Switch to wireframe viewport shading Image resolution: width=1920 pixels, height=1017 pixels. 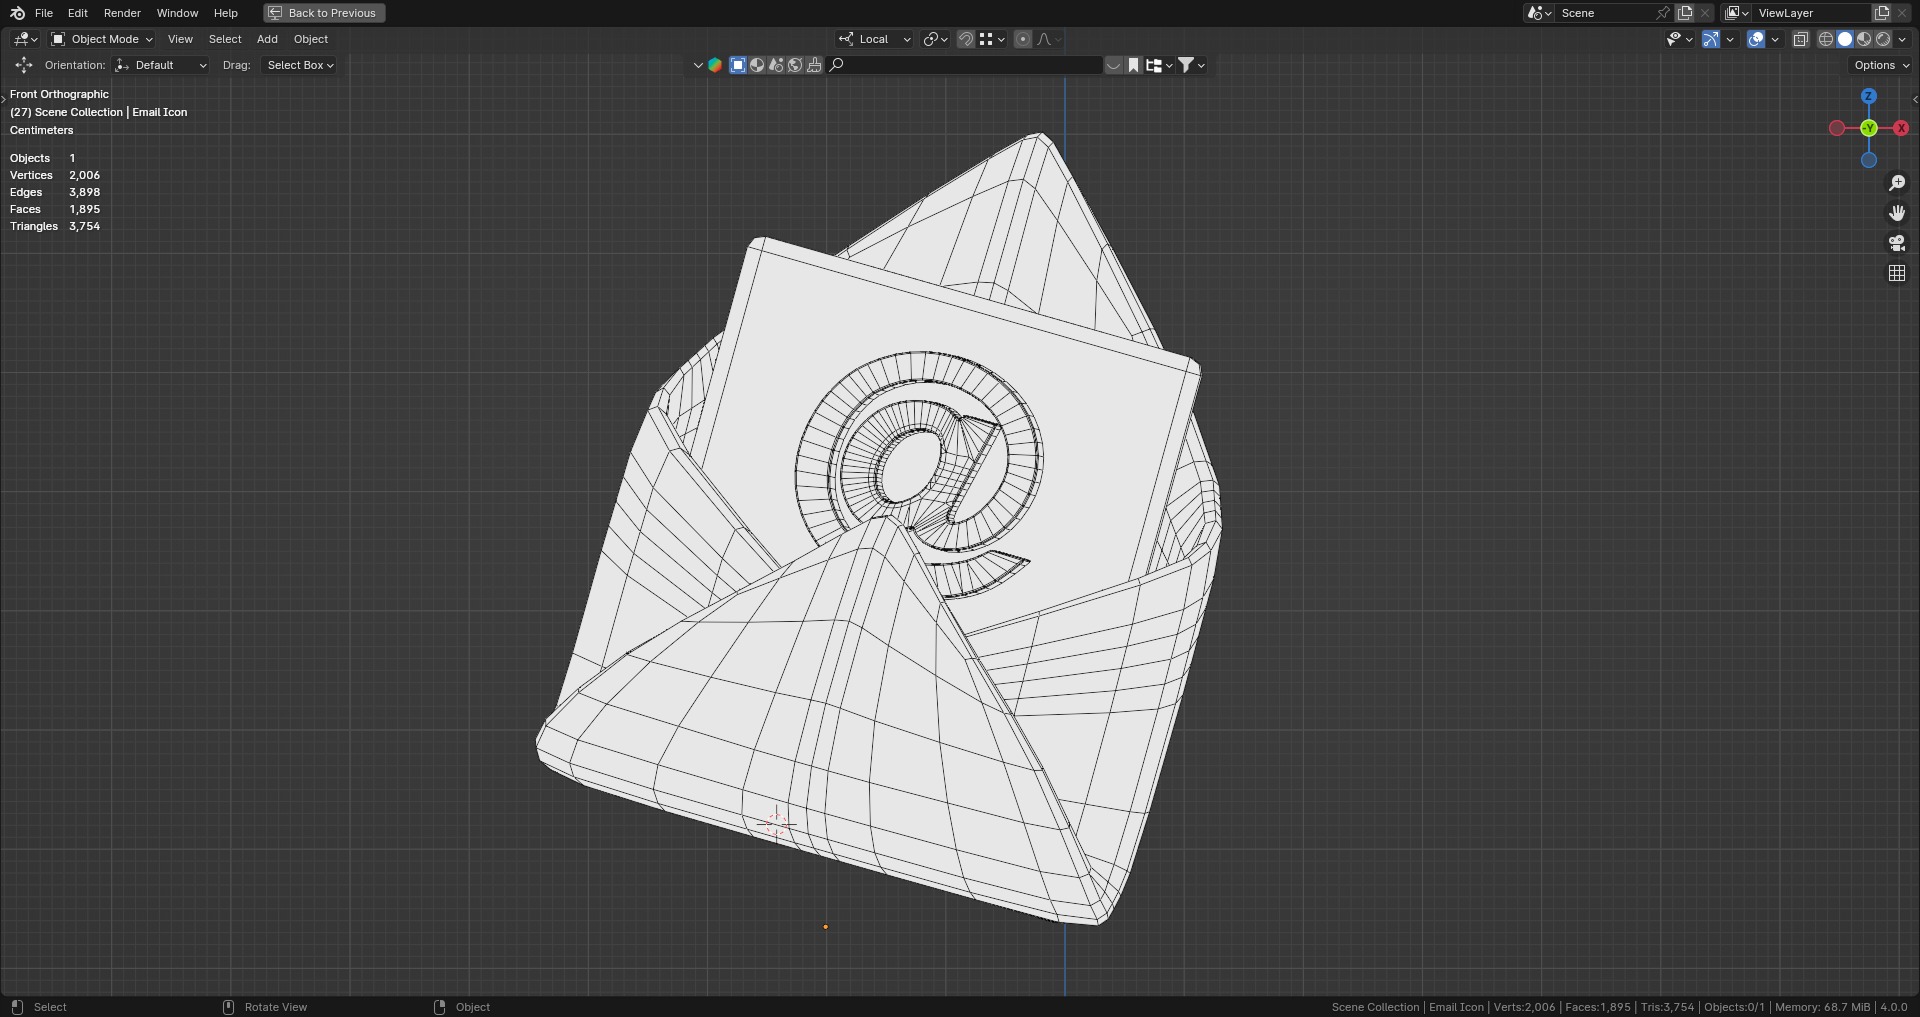(1826, 39)
